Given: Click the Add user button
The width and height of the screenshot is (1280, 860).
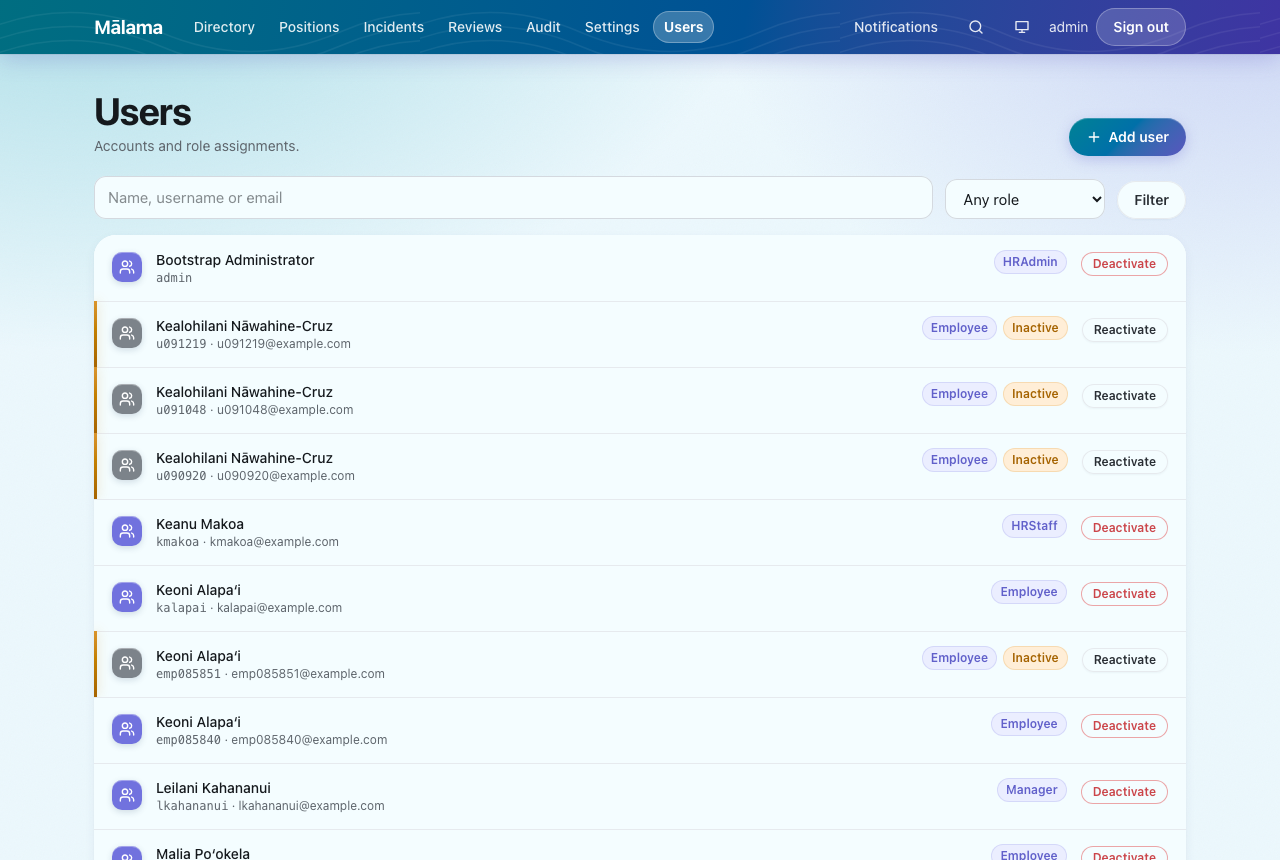Looking at the screenshot, I should (x=1127, y=137).
